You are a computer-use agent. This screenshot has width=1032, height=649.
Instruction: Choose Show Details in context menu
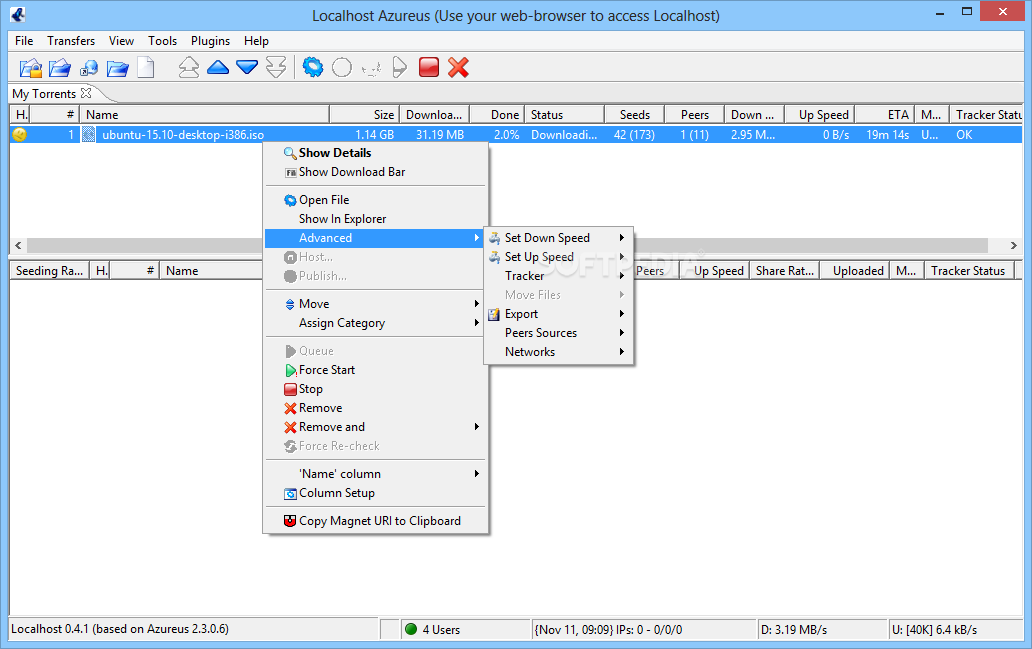[376, 153]
